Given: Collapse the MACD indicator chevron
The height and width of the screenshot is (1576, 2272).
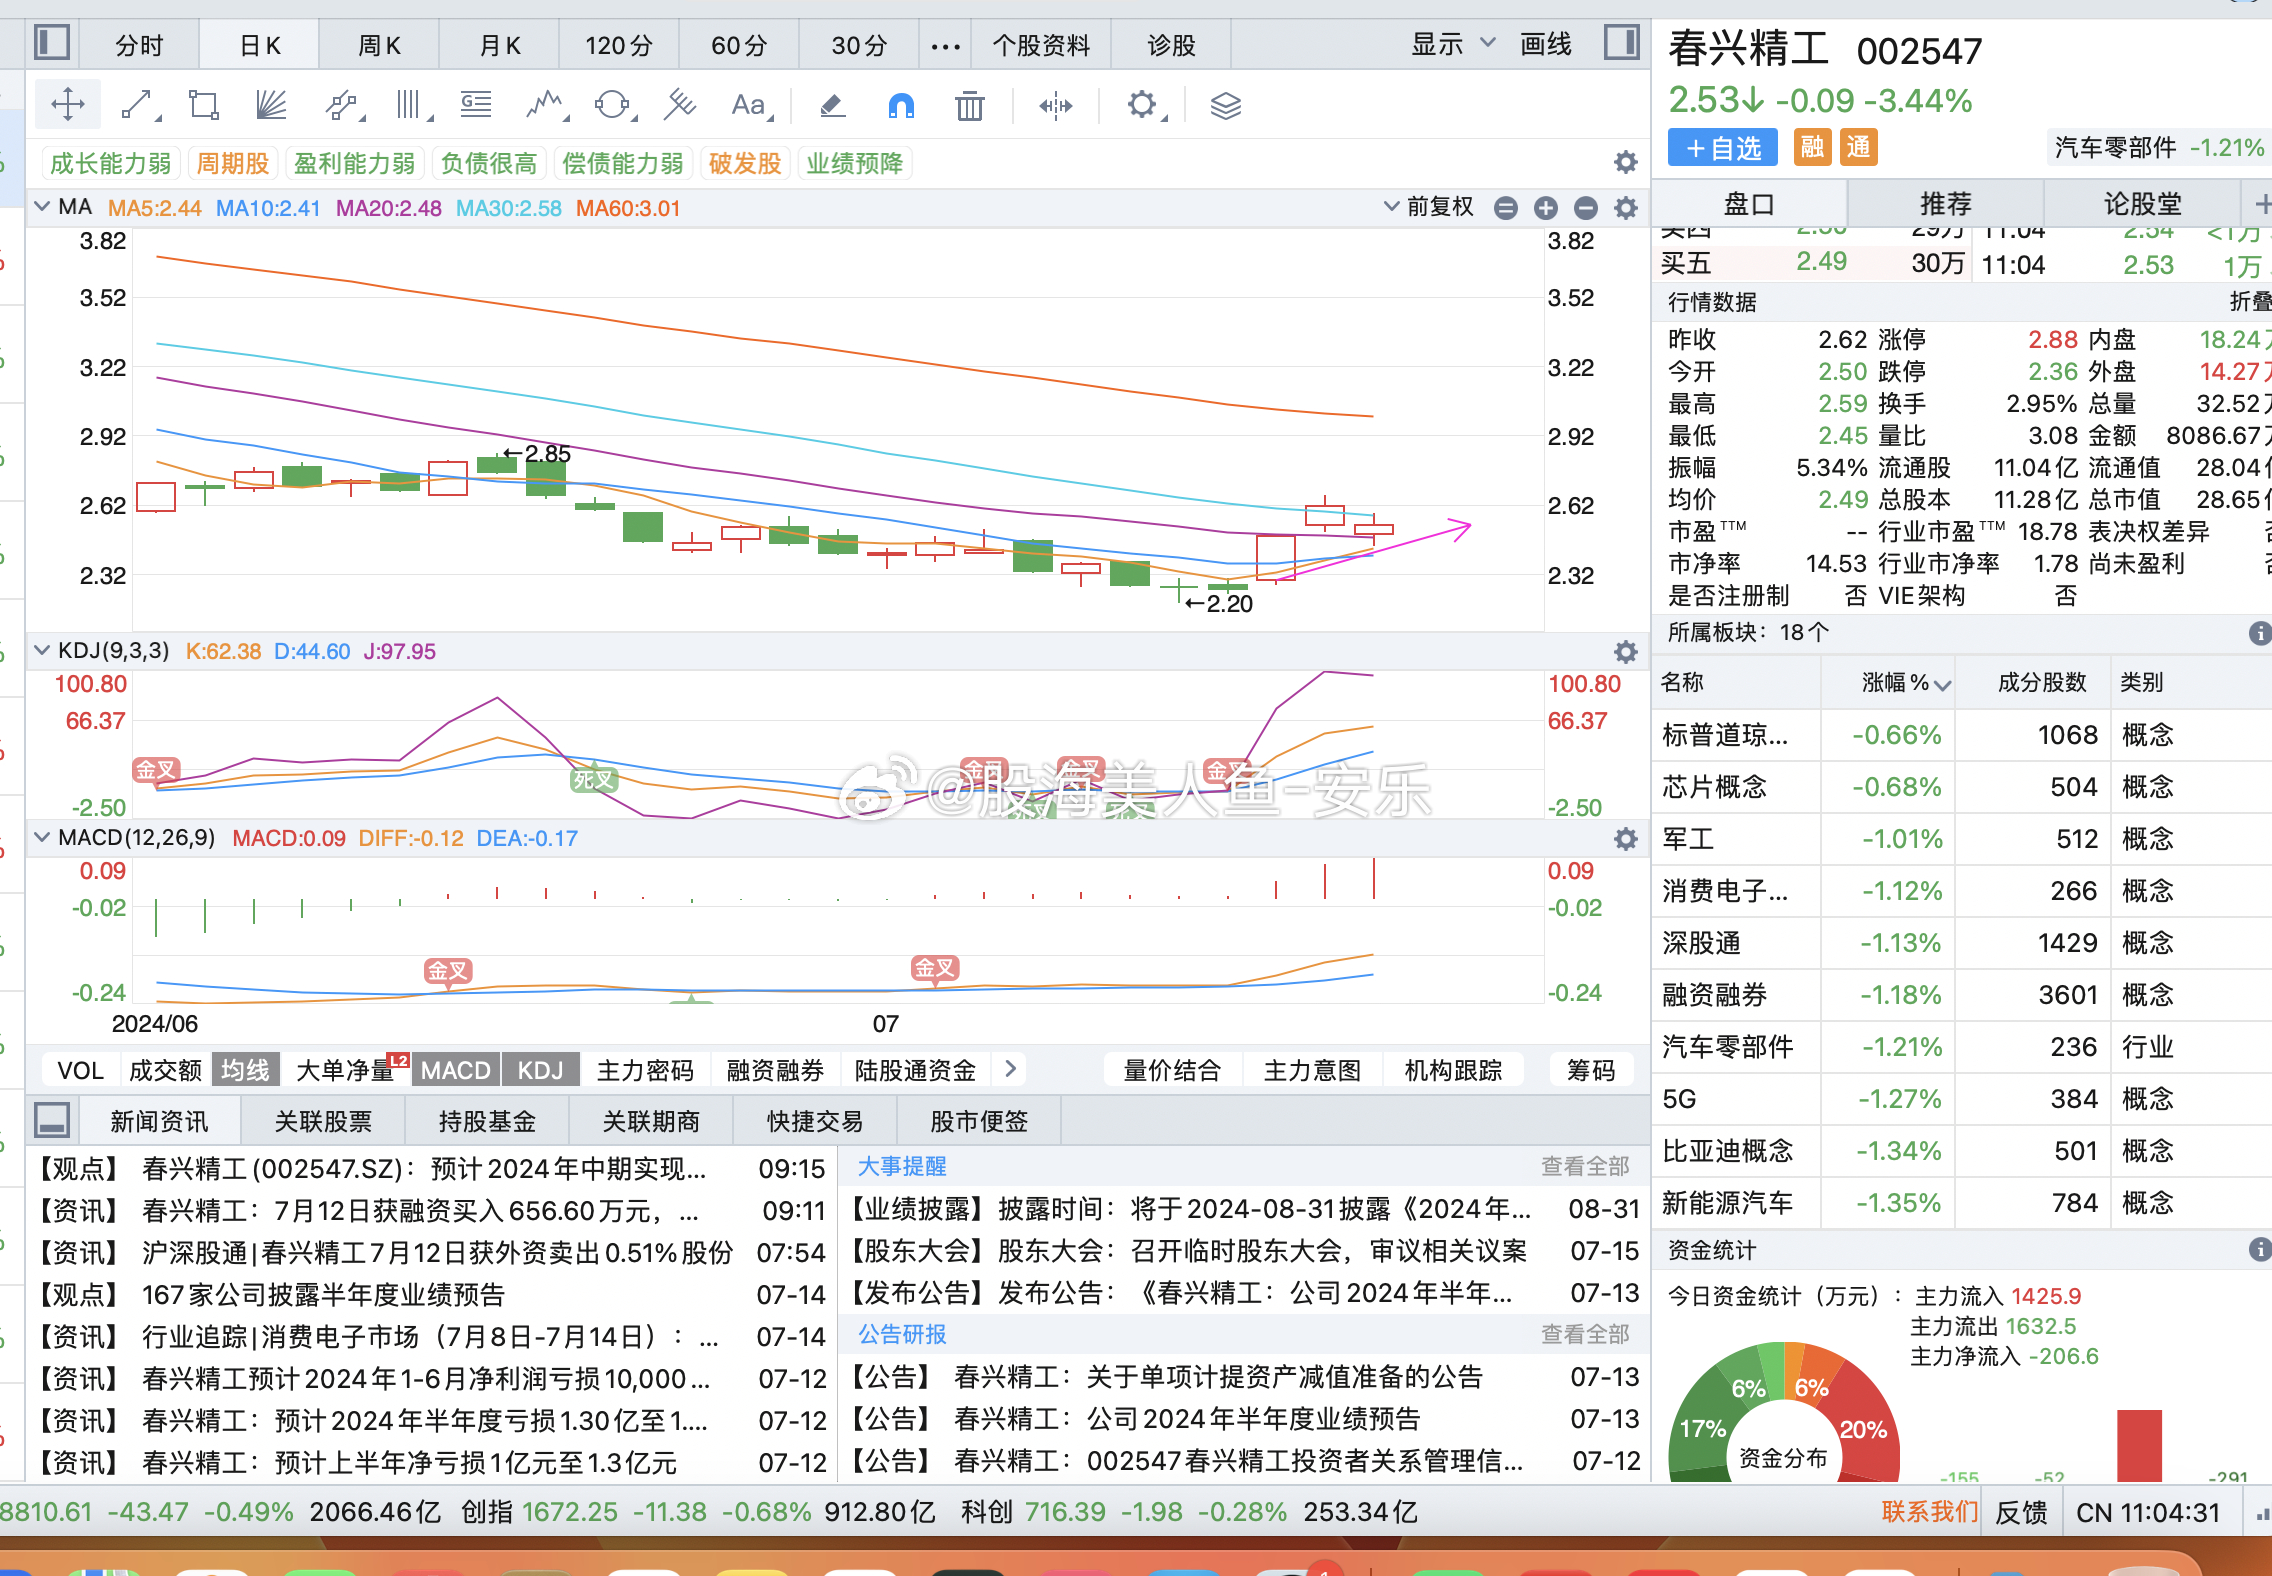Looking at the screenshot, I should pyautogui.click(x=42, y=837).
